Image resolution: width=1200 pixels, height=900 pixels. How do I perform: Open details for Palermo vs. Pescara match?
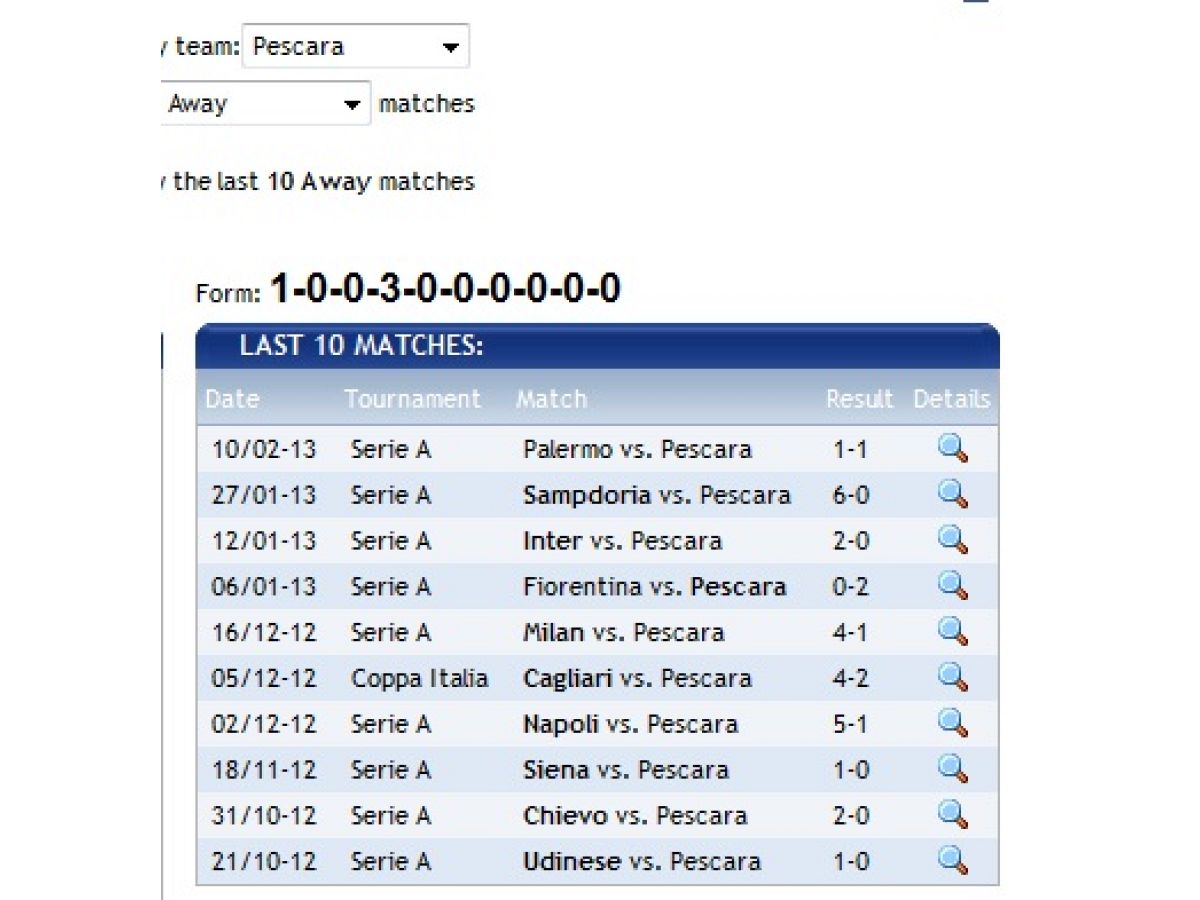click(x=952, y=449)
